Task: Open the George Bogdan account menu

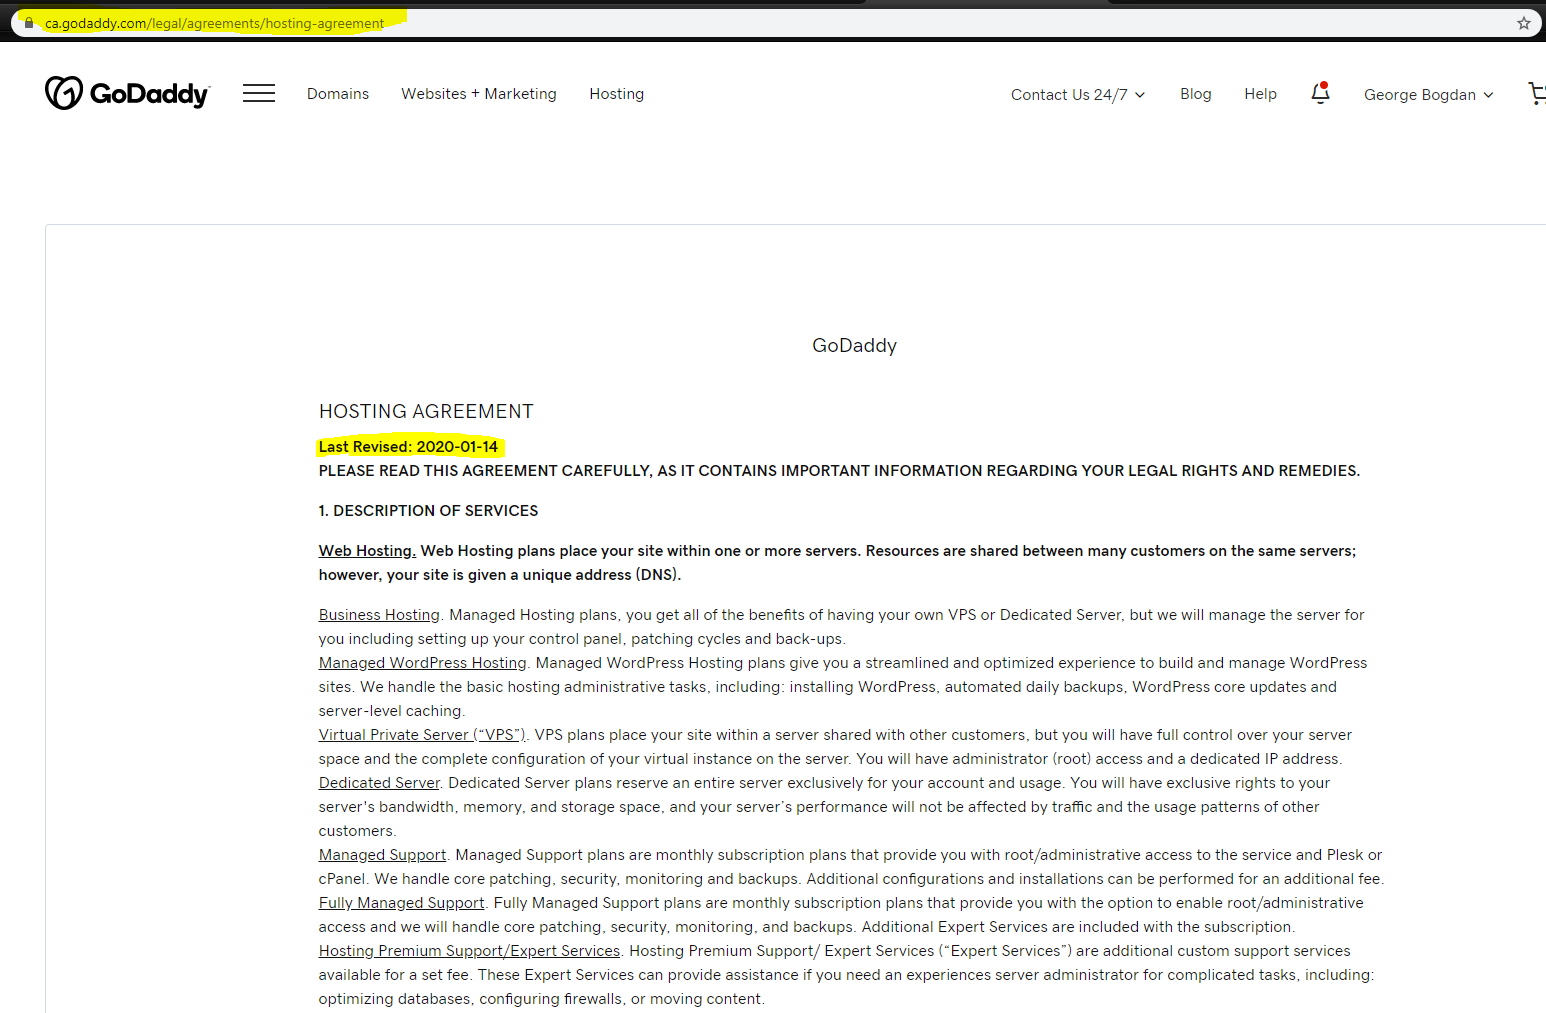Action: click(1421, 94)
